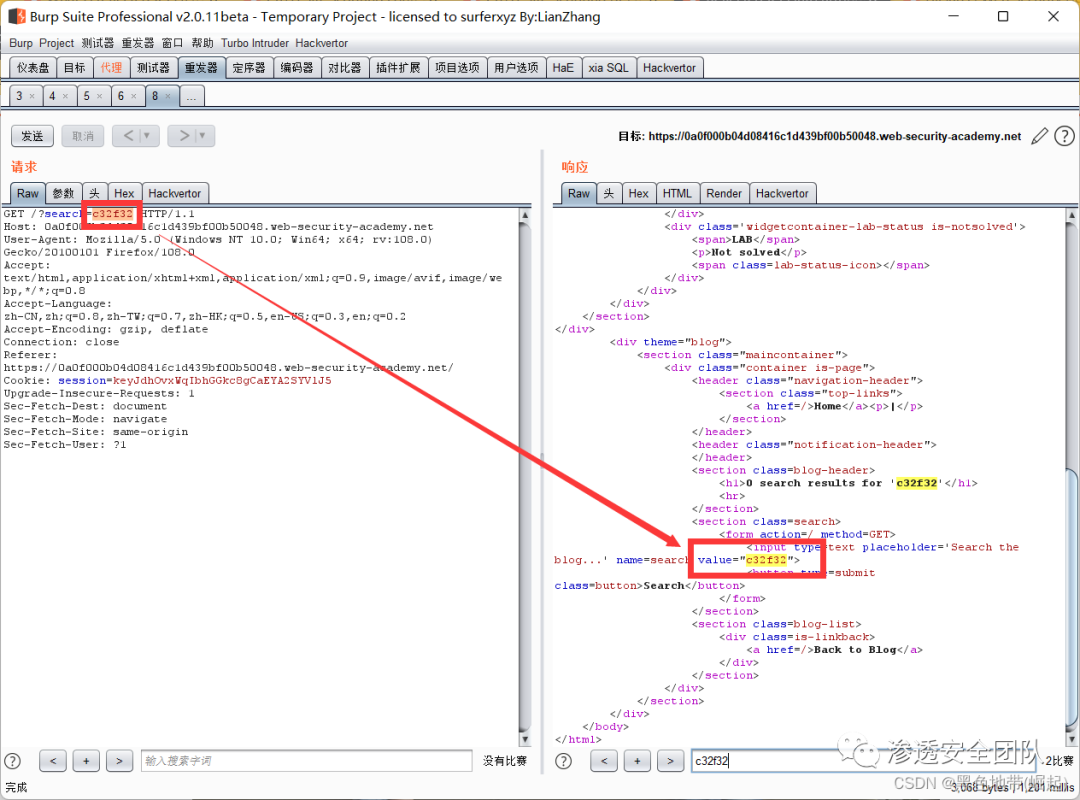The image size is (1080, 800).
Task: Open history back dropdown arrow
Action: 146,136
